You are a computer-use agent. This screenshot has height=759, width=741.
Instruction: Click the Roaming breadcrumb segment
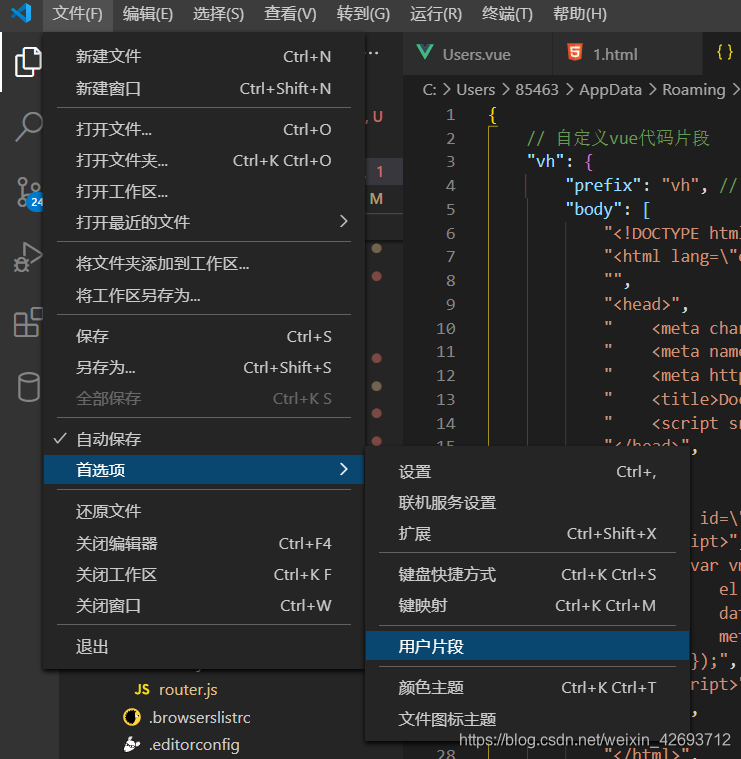pyautogui.click(x=694, y=90)
